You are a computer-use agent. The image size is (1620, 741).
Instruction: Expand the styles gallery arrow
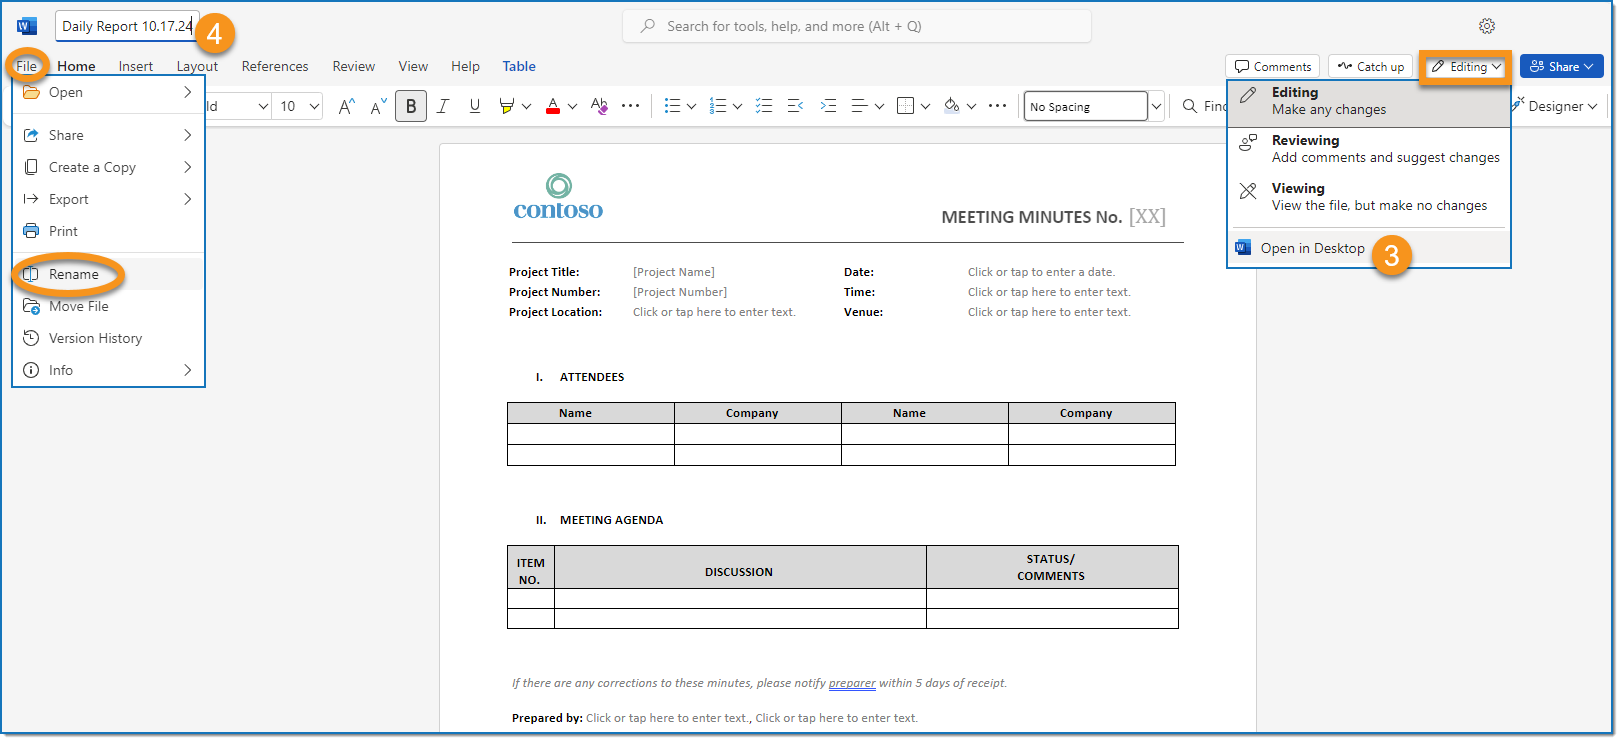pyautogui.click(x=1156, y=106)
